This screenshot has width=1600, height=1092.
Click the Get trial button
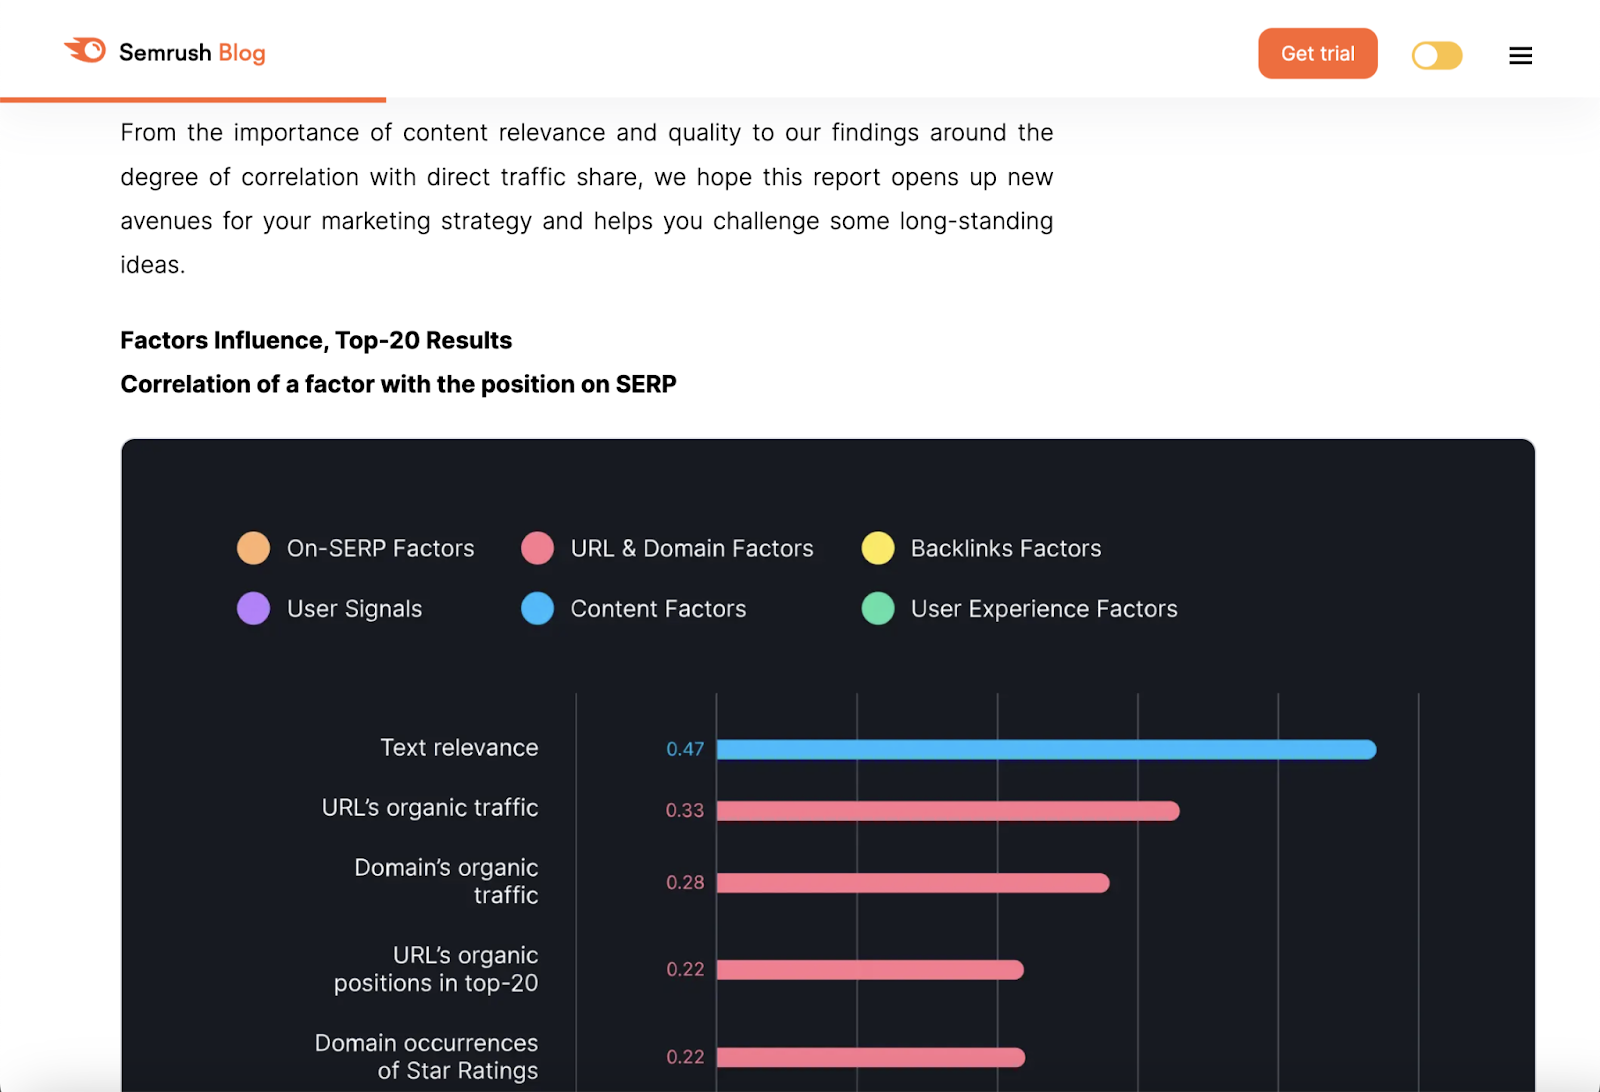[1317, 53]
